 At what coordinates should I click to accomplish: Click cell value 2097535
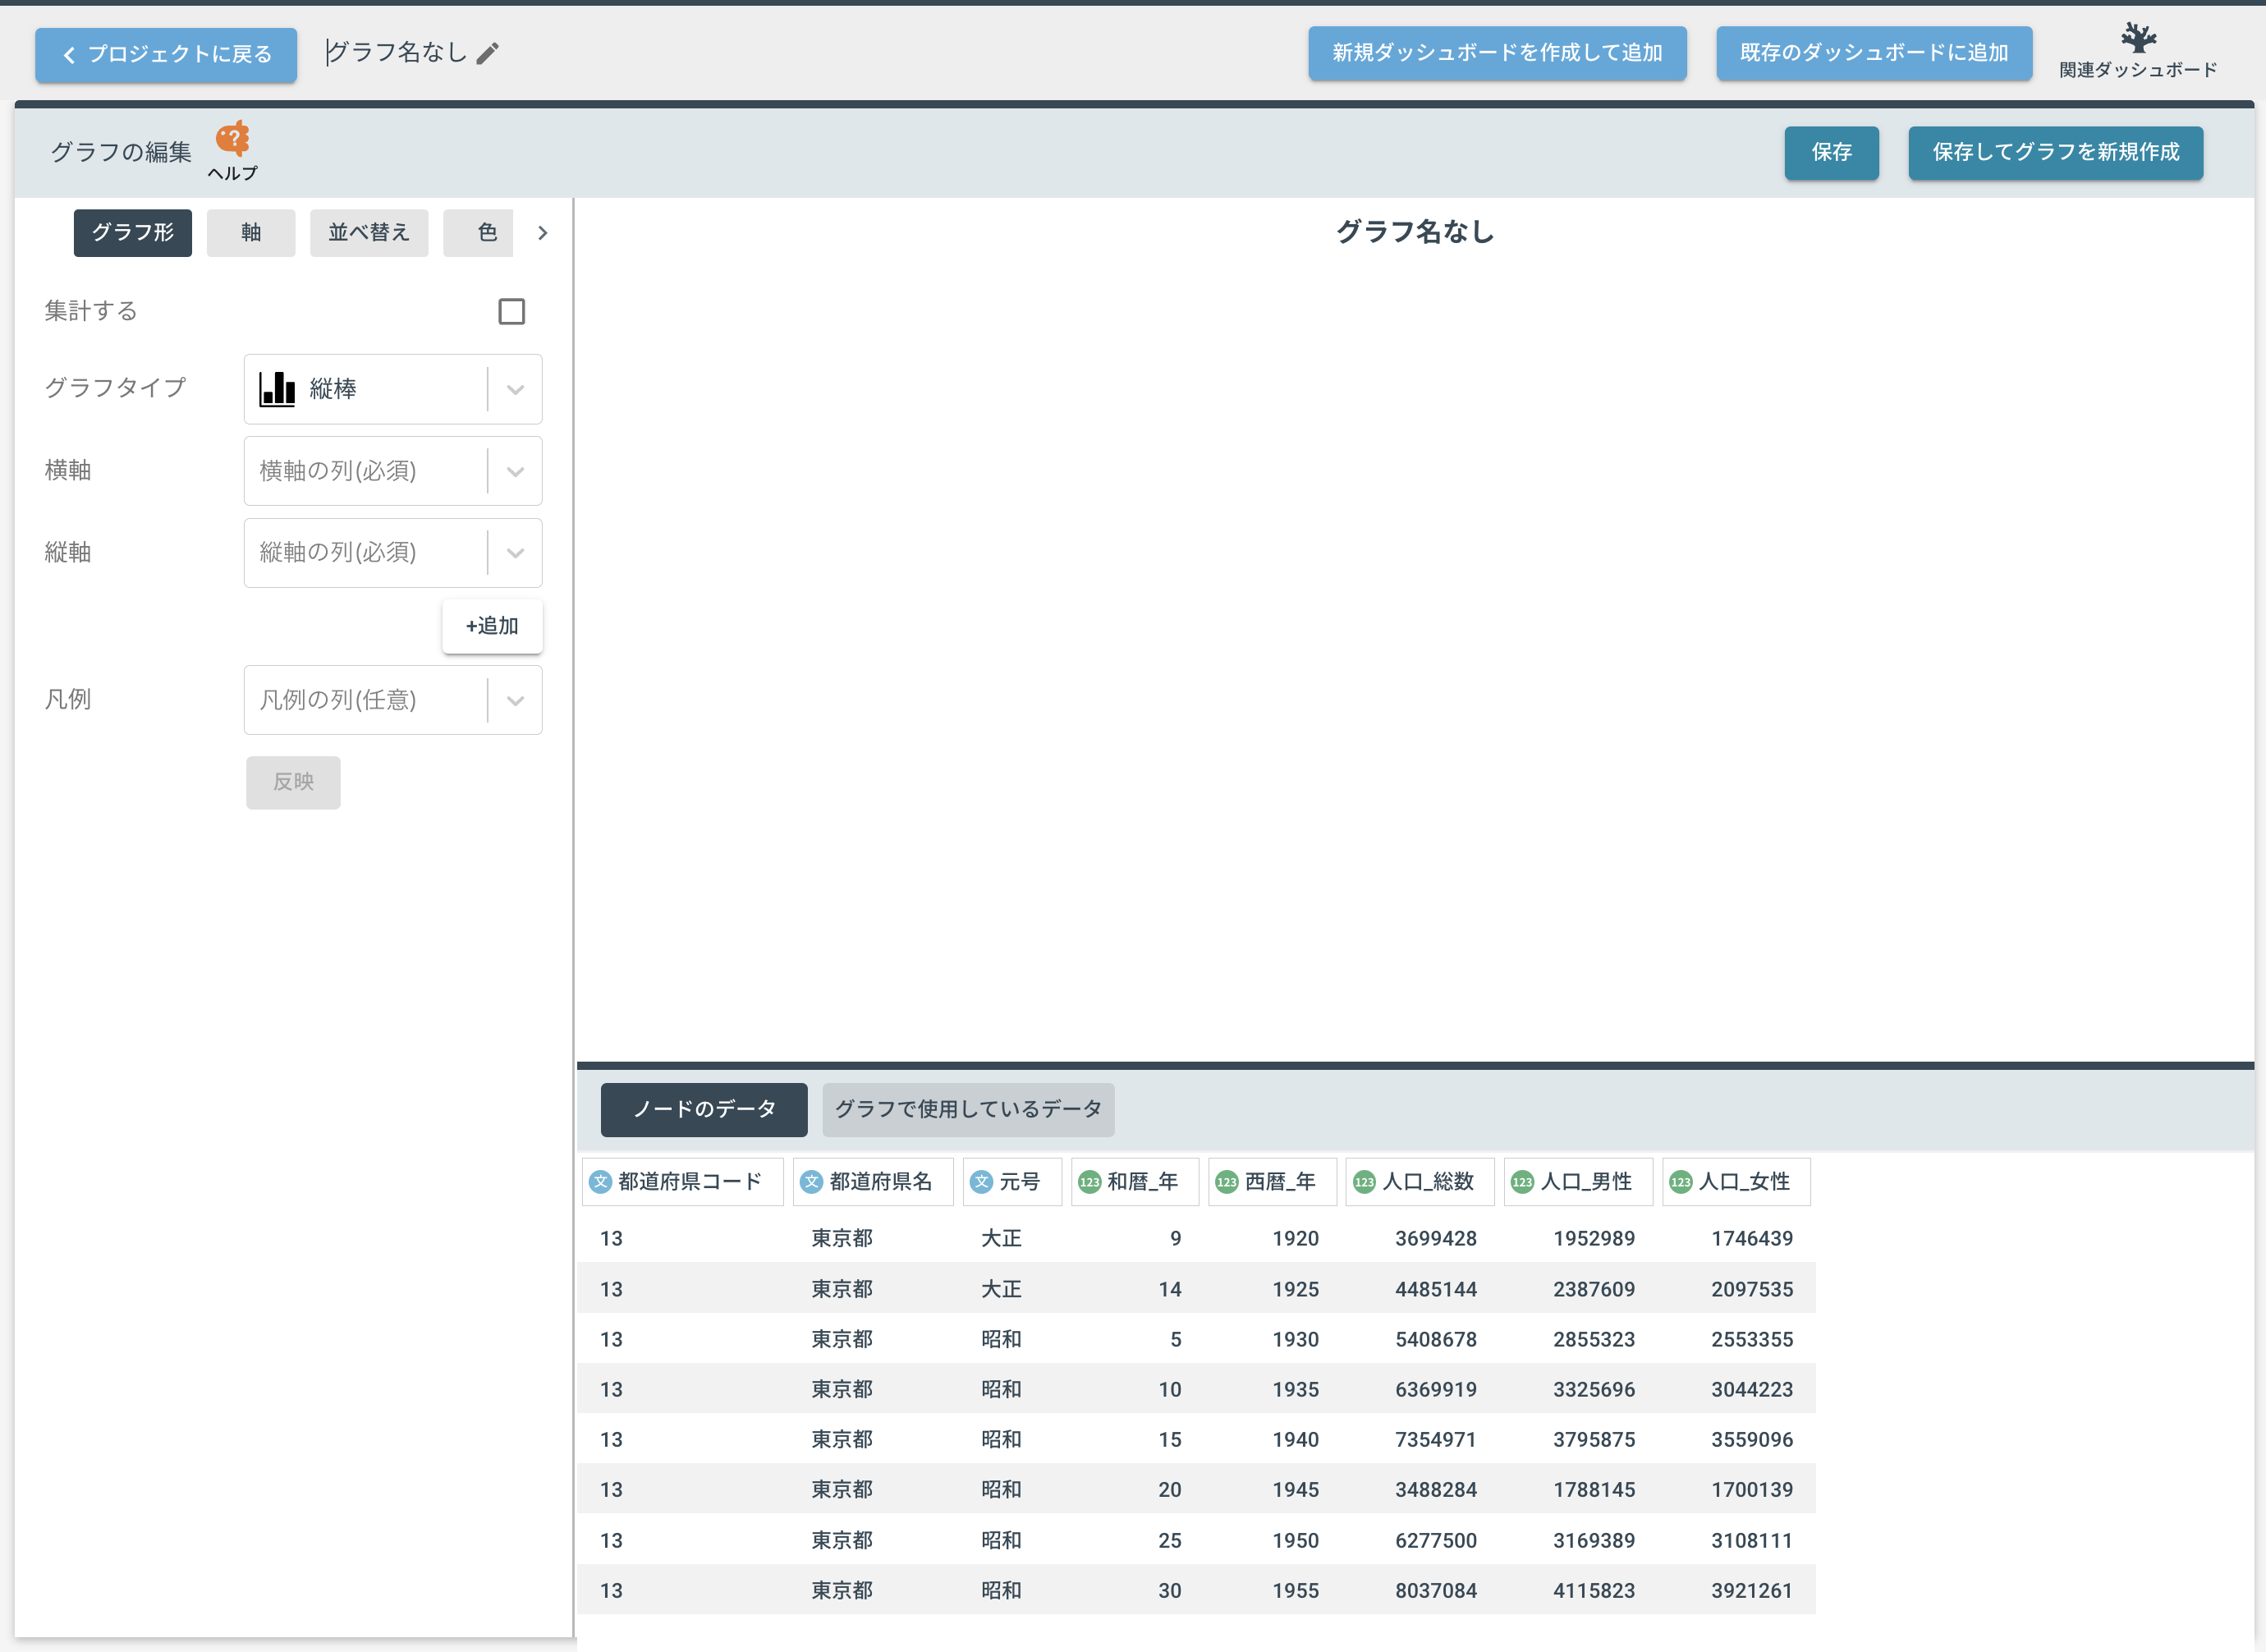(1752, 1289)
